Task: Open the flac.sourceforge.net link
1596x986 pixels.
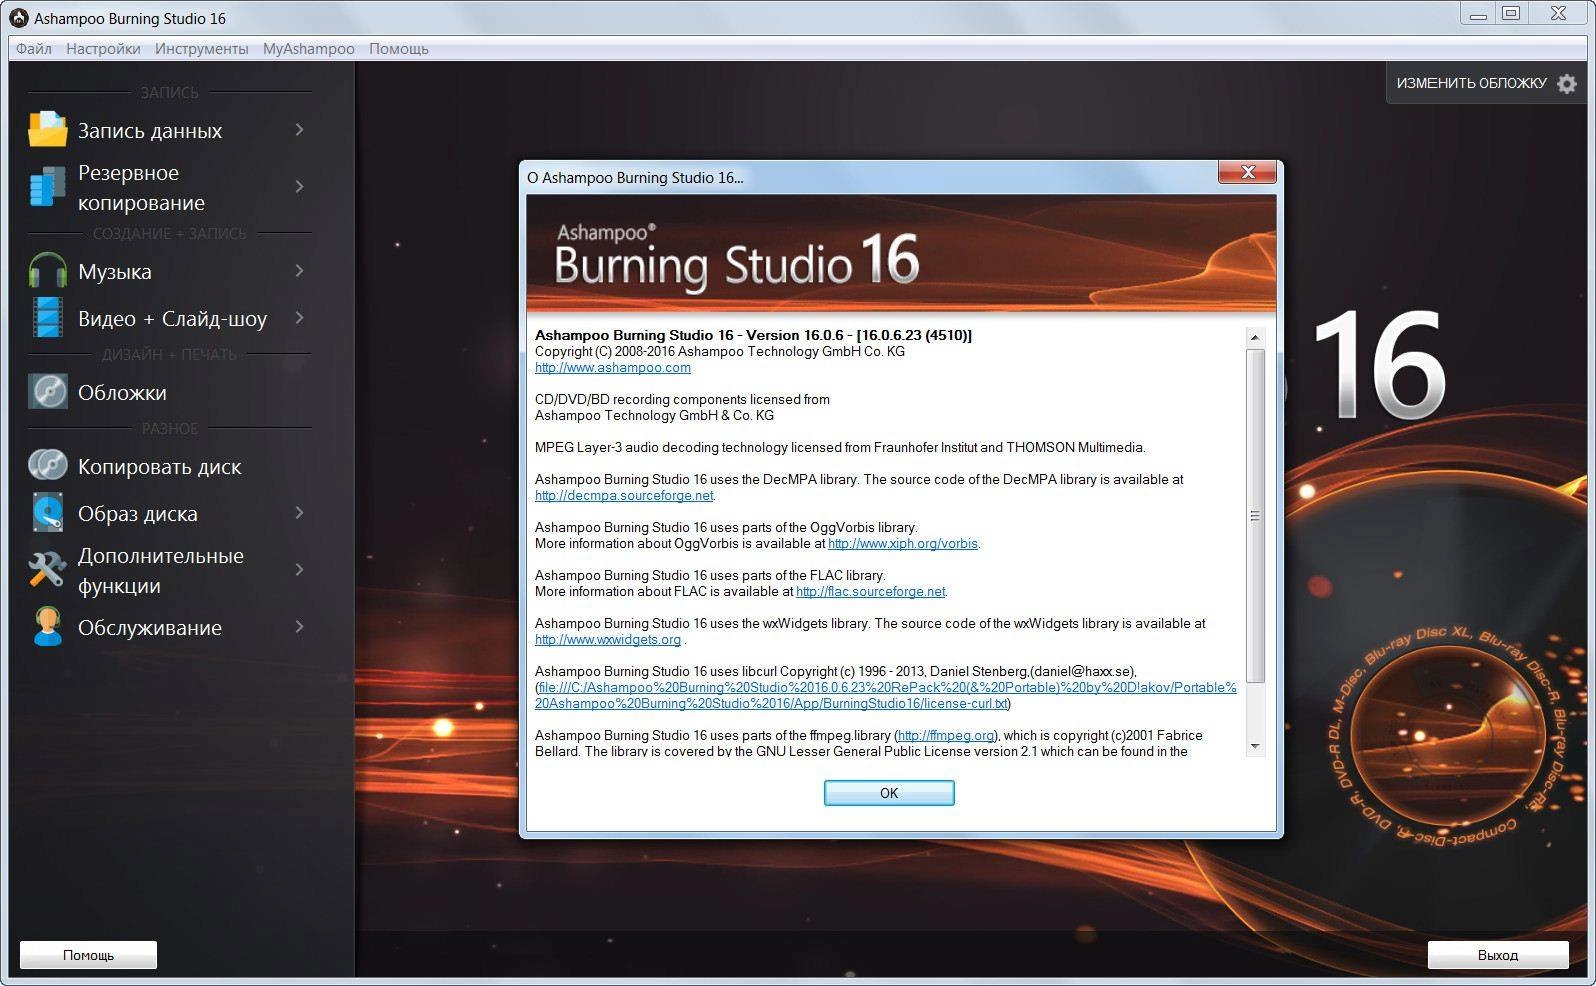Action: pyautogui.click(x=870, y=592)
